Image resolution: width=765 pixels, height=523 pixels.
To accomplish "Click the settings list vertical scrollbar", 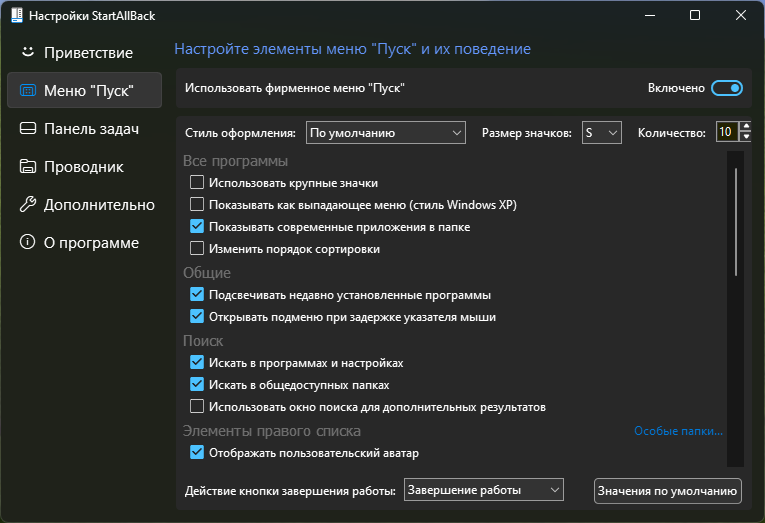I will 737,220.
